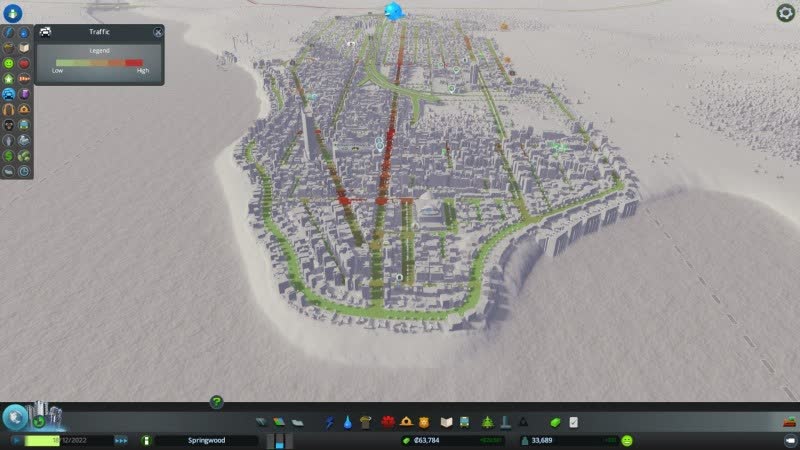Open the zoning demand bars
800x450 pixels.
point(280,441)
